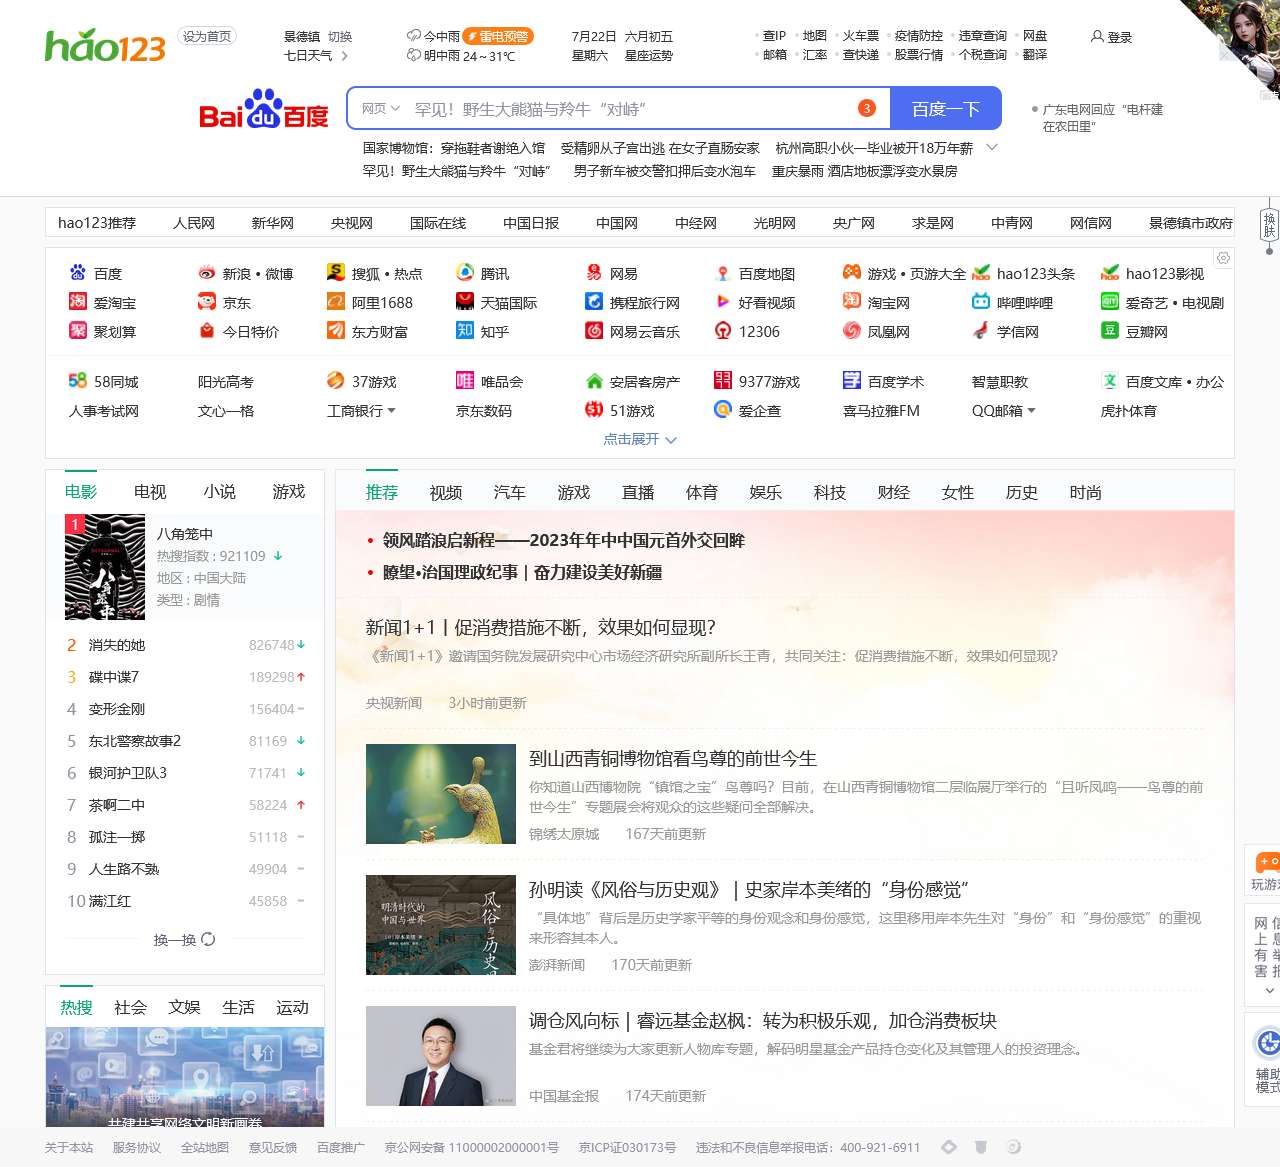Switch to the 电视 tab

pos(150,492)
